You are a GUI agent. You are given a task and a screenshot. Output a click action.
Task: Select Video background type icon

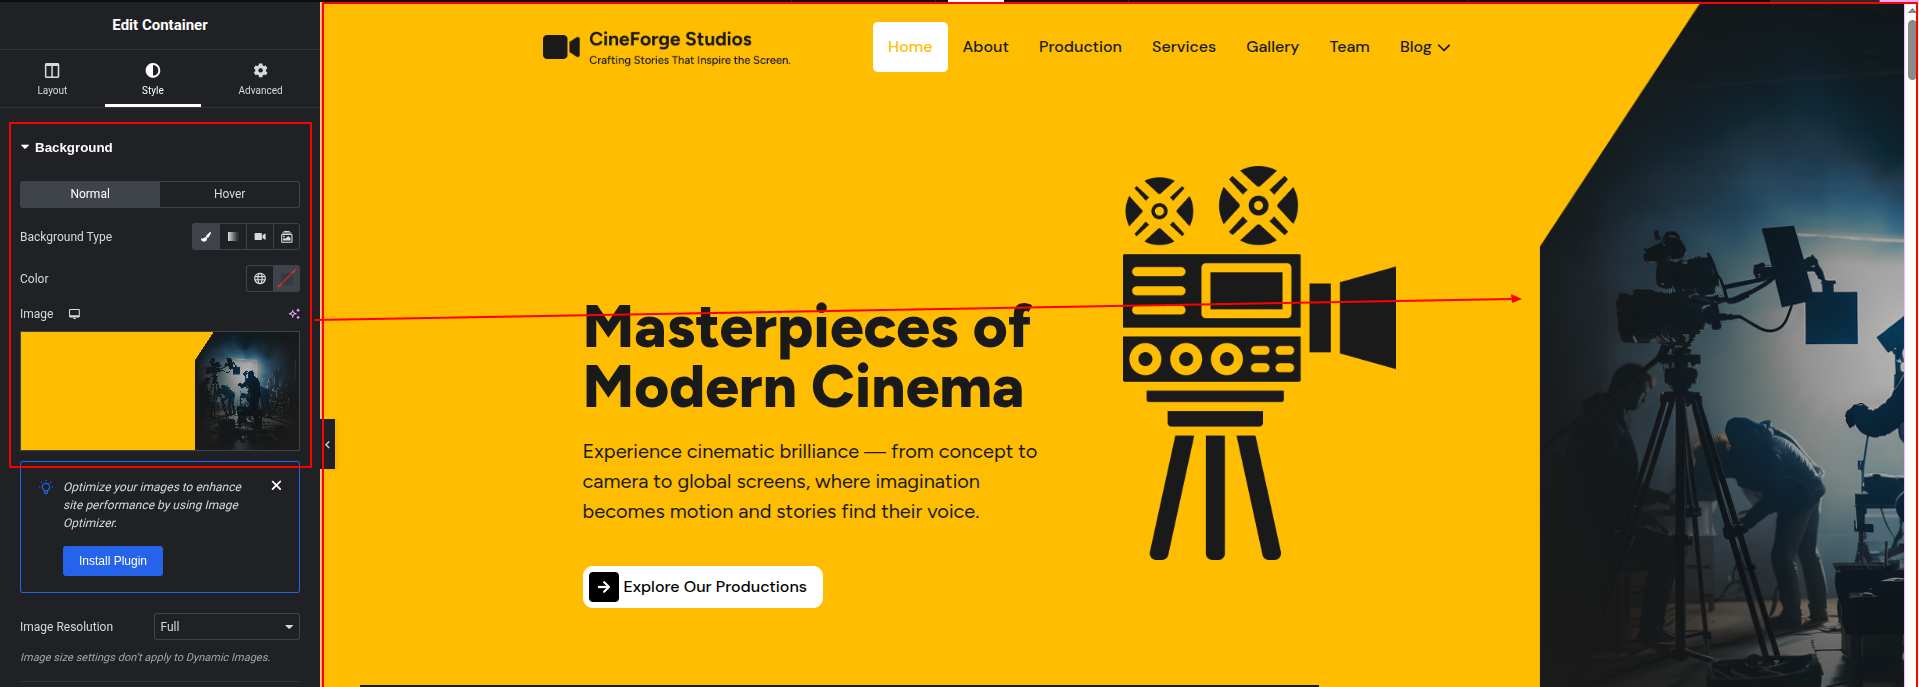tap(260, 237)
